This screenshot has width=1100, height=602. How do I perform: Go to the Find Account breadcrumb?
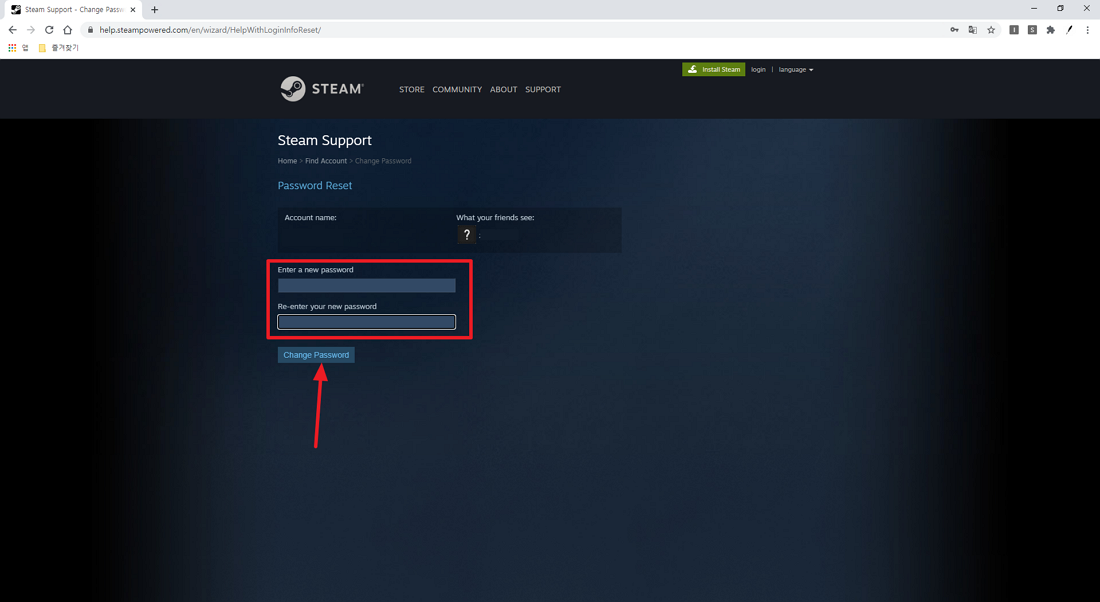[x=326, y=161]
